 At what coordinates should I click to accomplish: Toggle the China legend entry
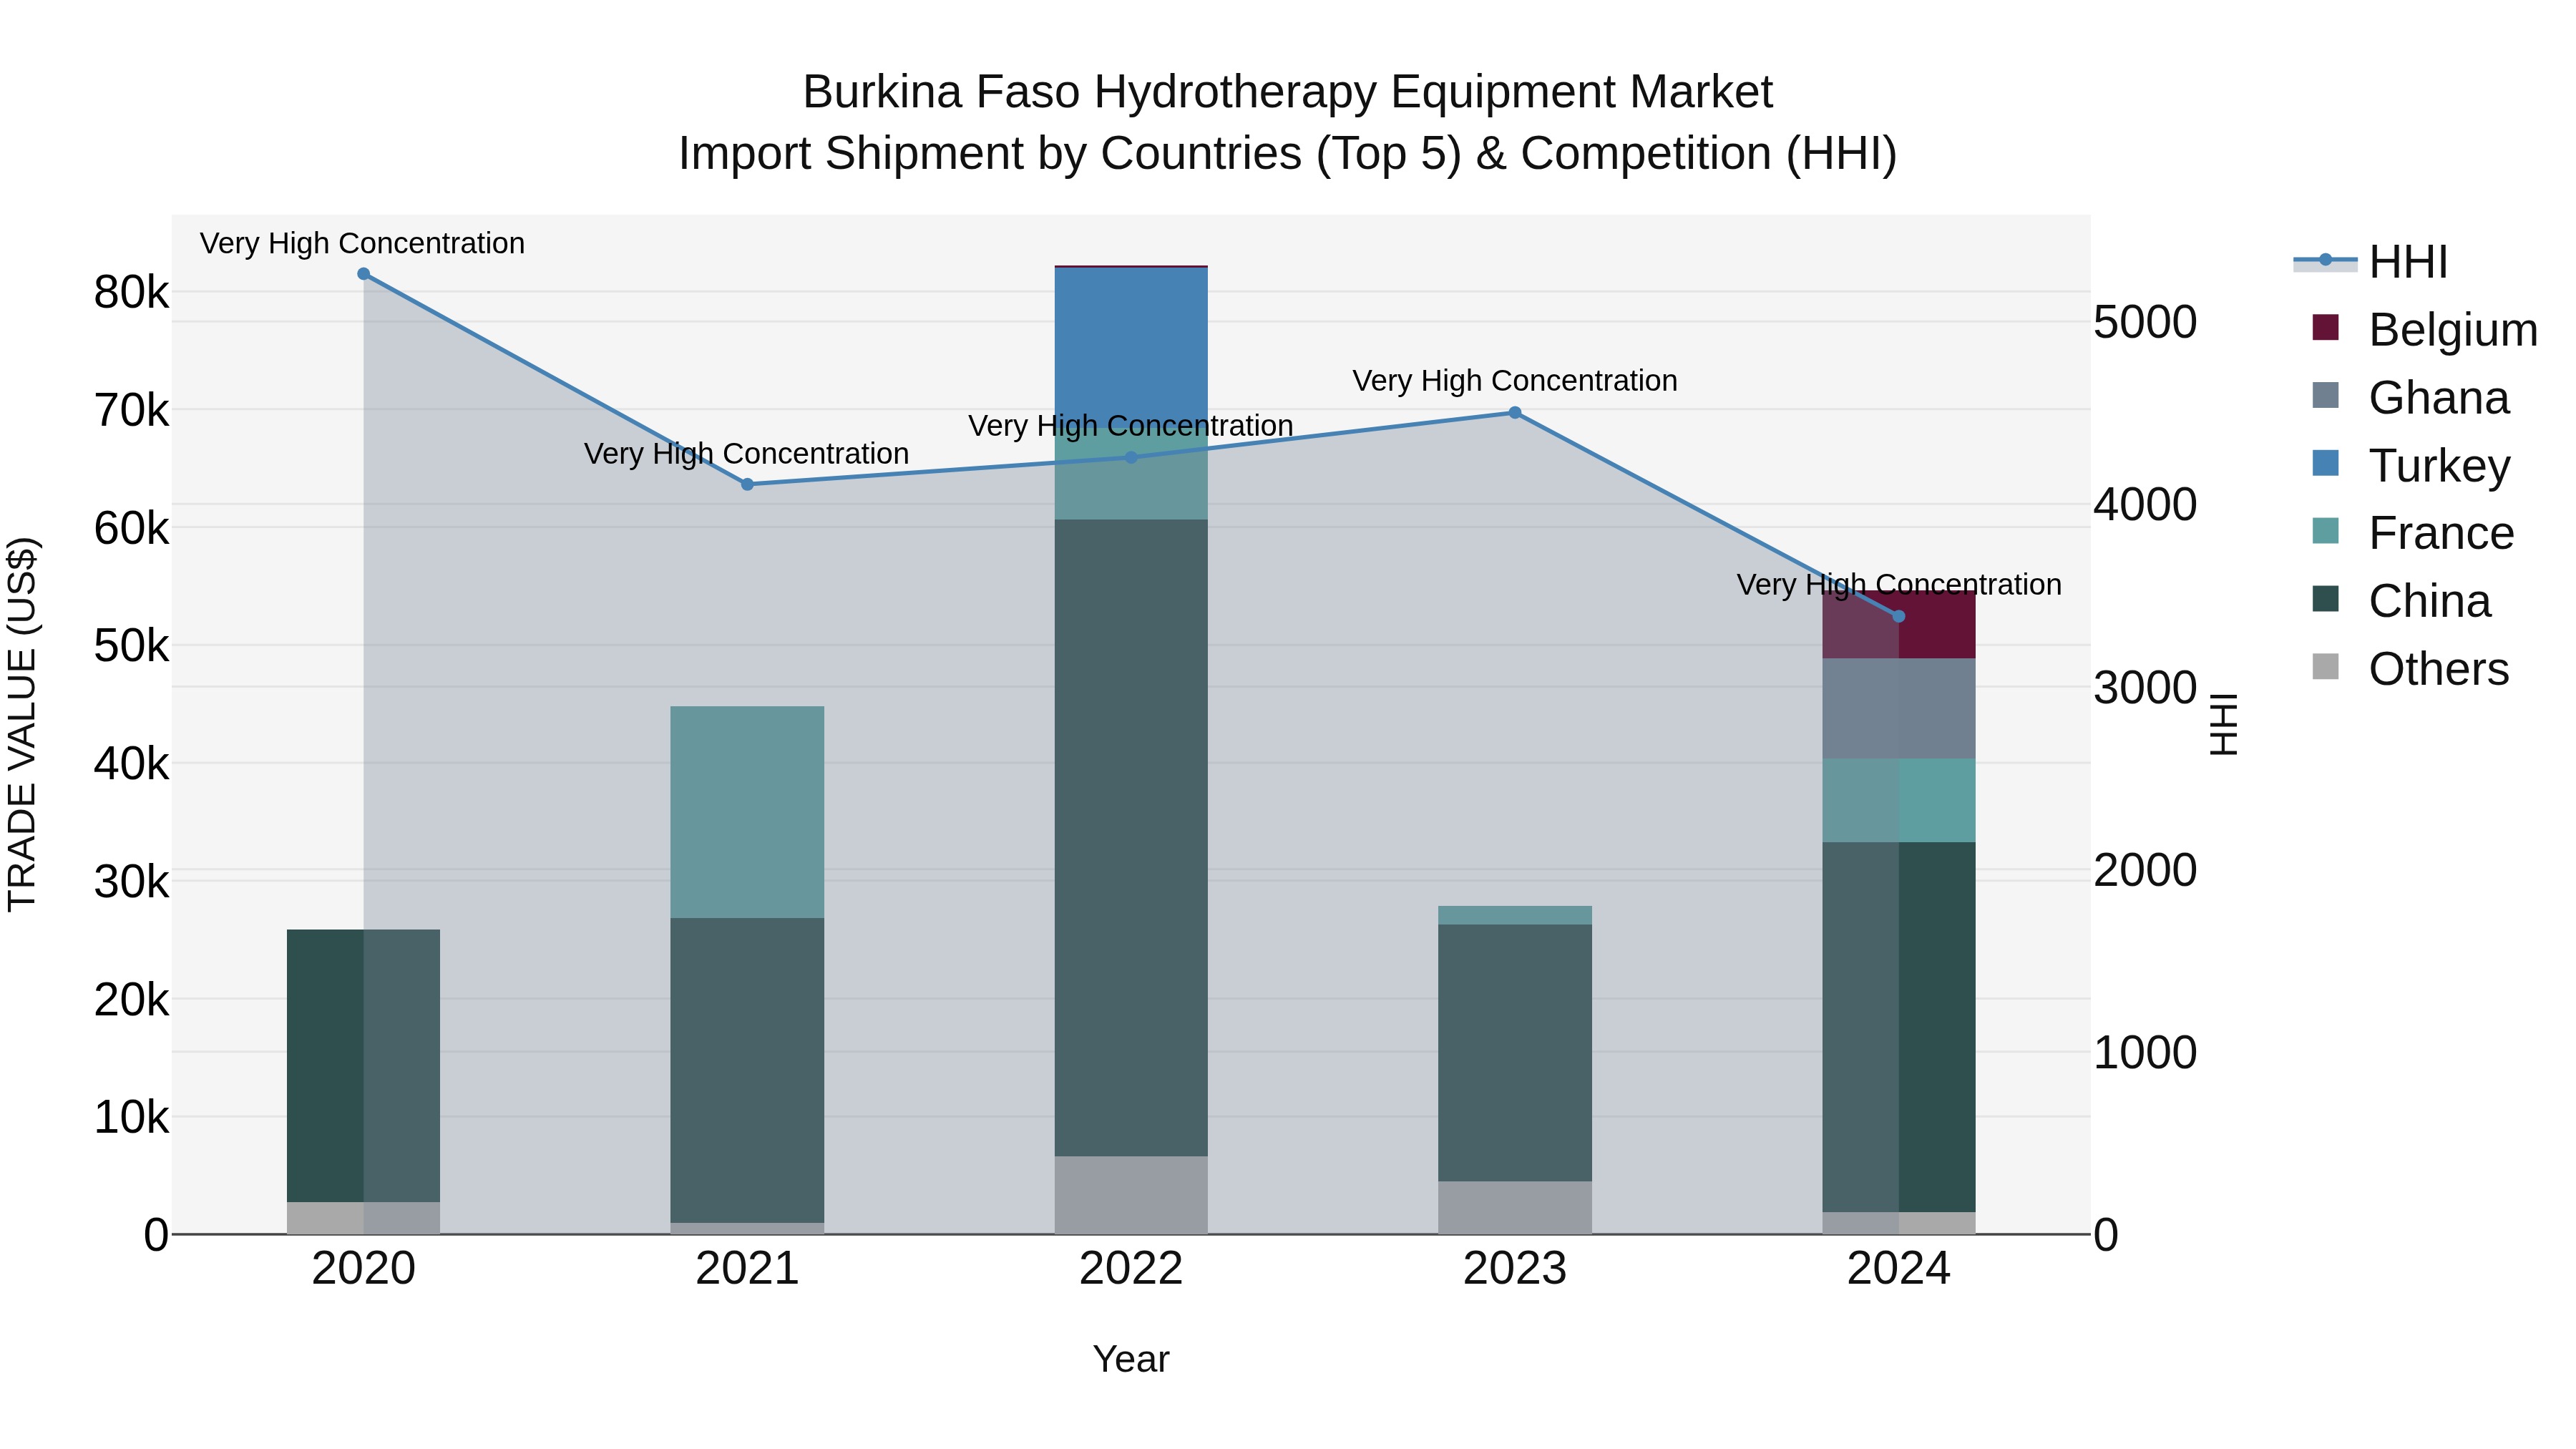2402,600
